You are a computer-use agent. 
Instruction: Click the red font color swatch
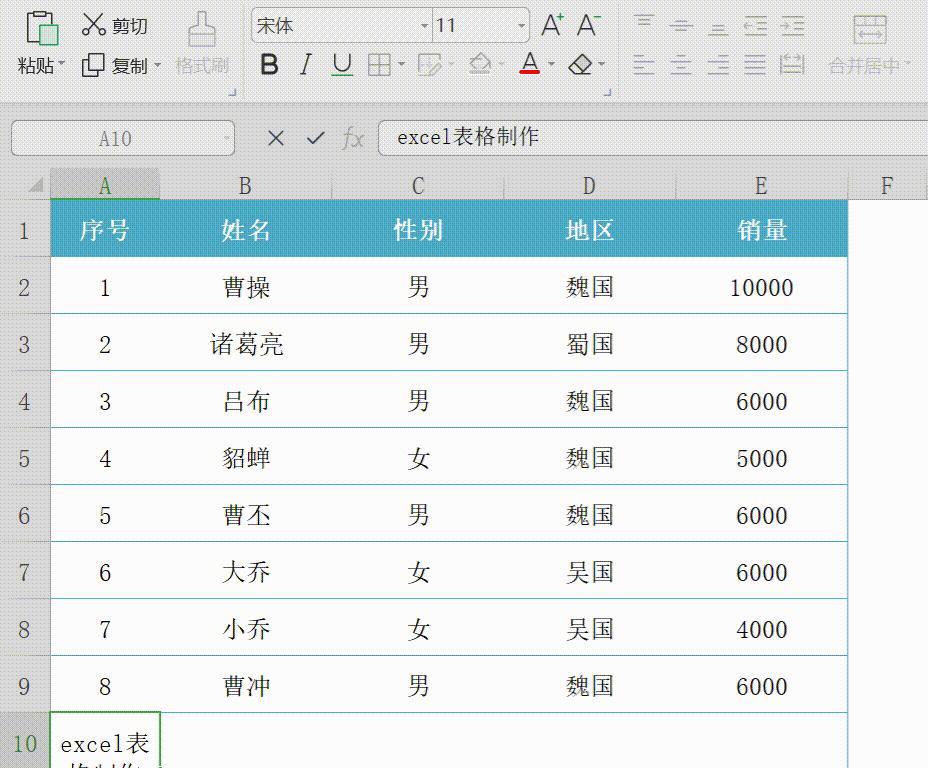pyautogui.click(x=531, y=72)
